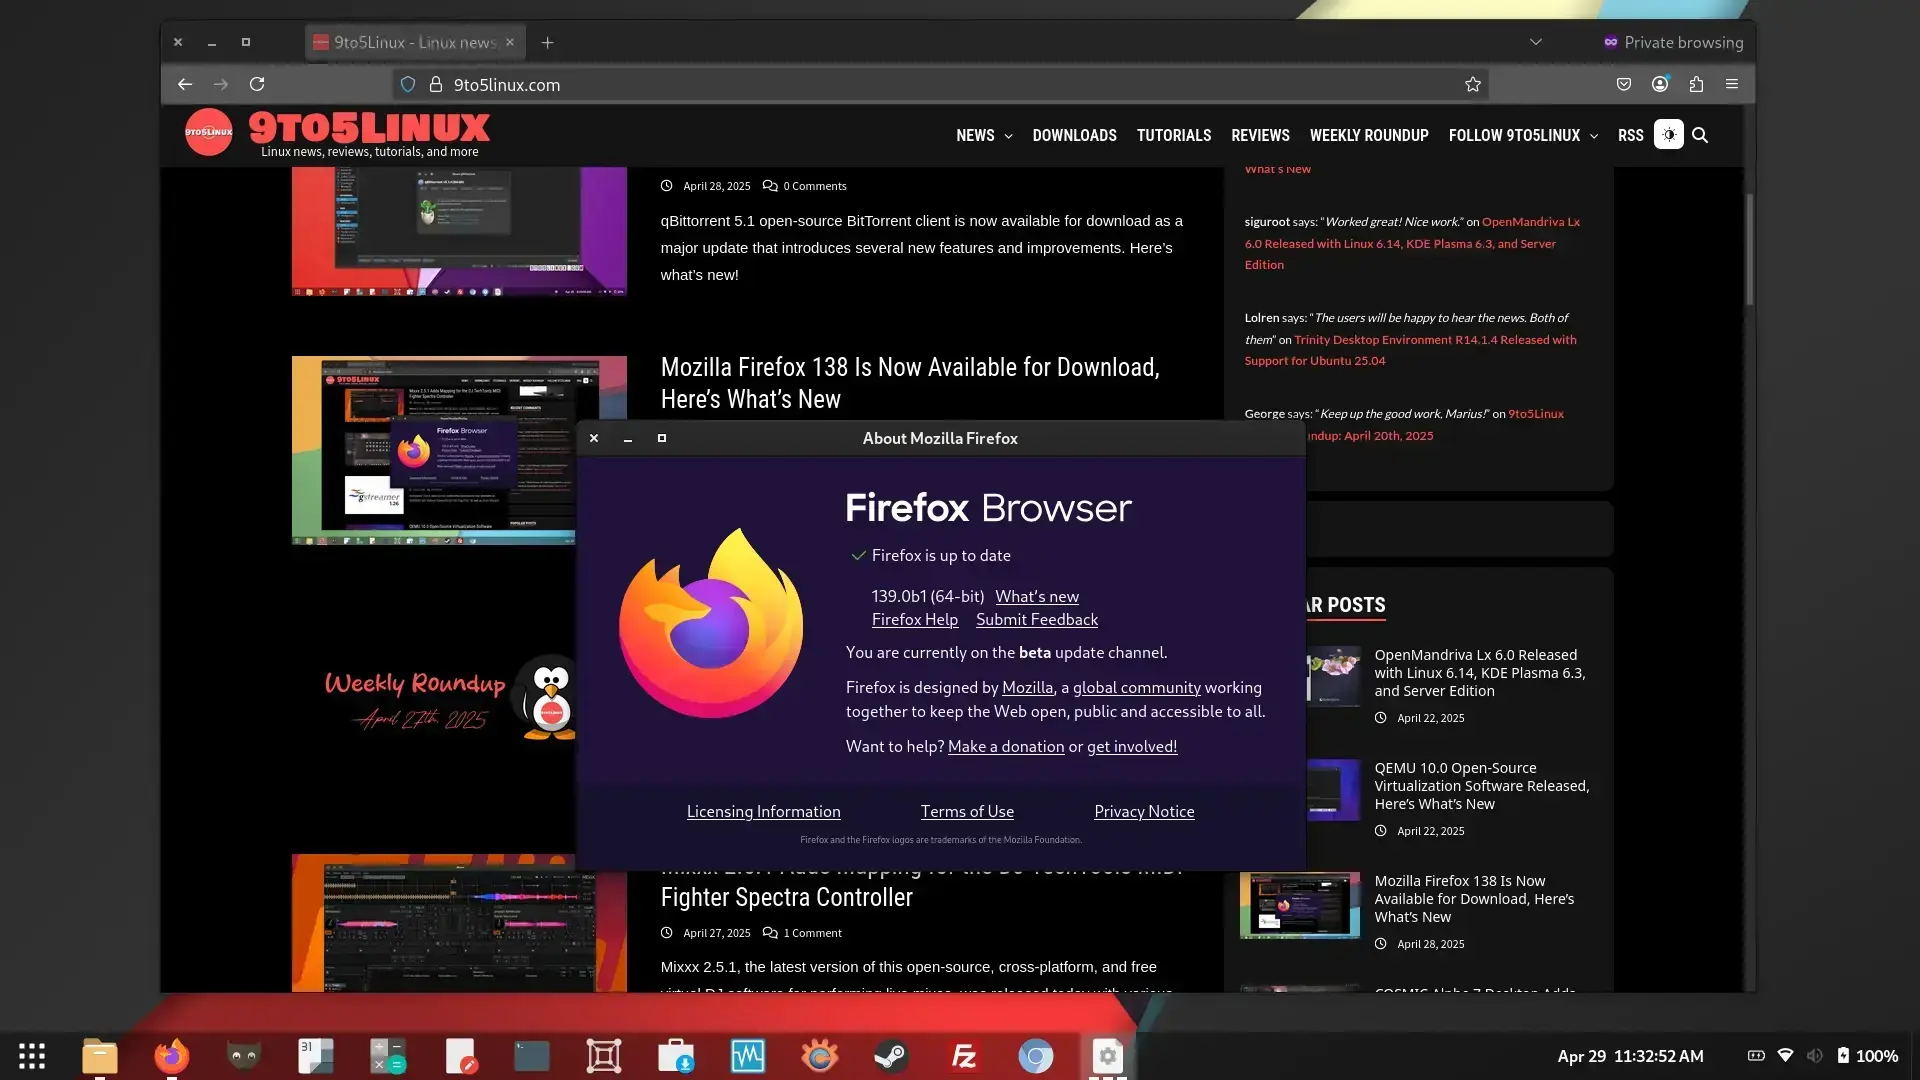Click What's new link in About dialog
Image resolution: width=1920 pixels, height=1080 pixels.
(x=1037, y=597)
